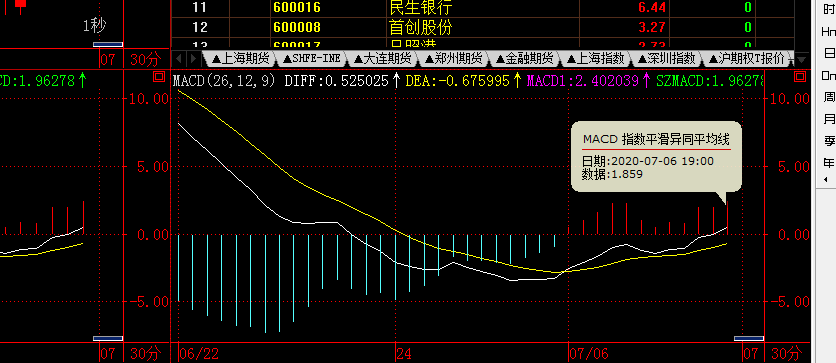Select the 上海指数 tab
Screen dimensions: 836x363
(596, 58)
